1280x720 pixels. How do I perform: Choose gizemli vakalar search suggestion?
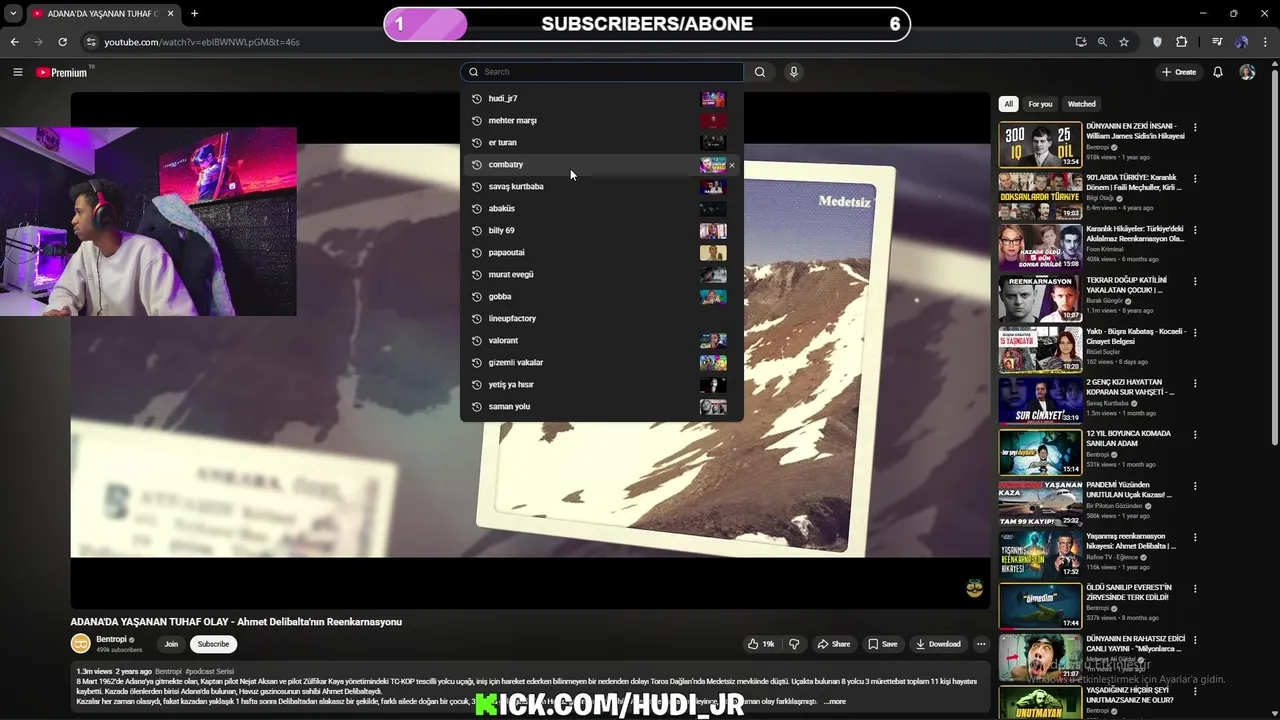(x=602, y=362)
